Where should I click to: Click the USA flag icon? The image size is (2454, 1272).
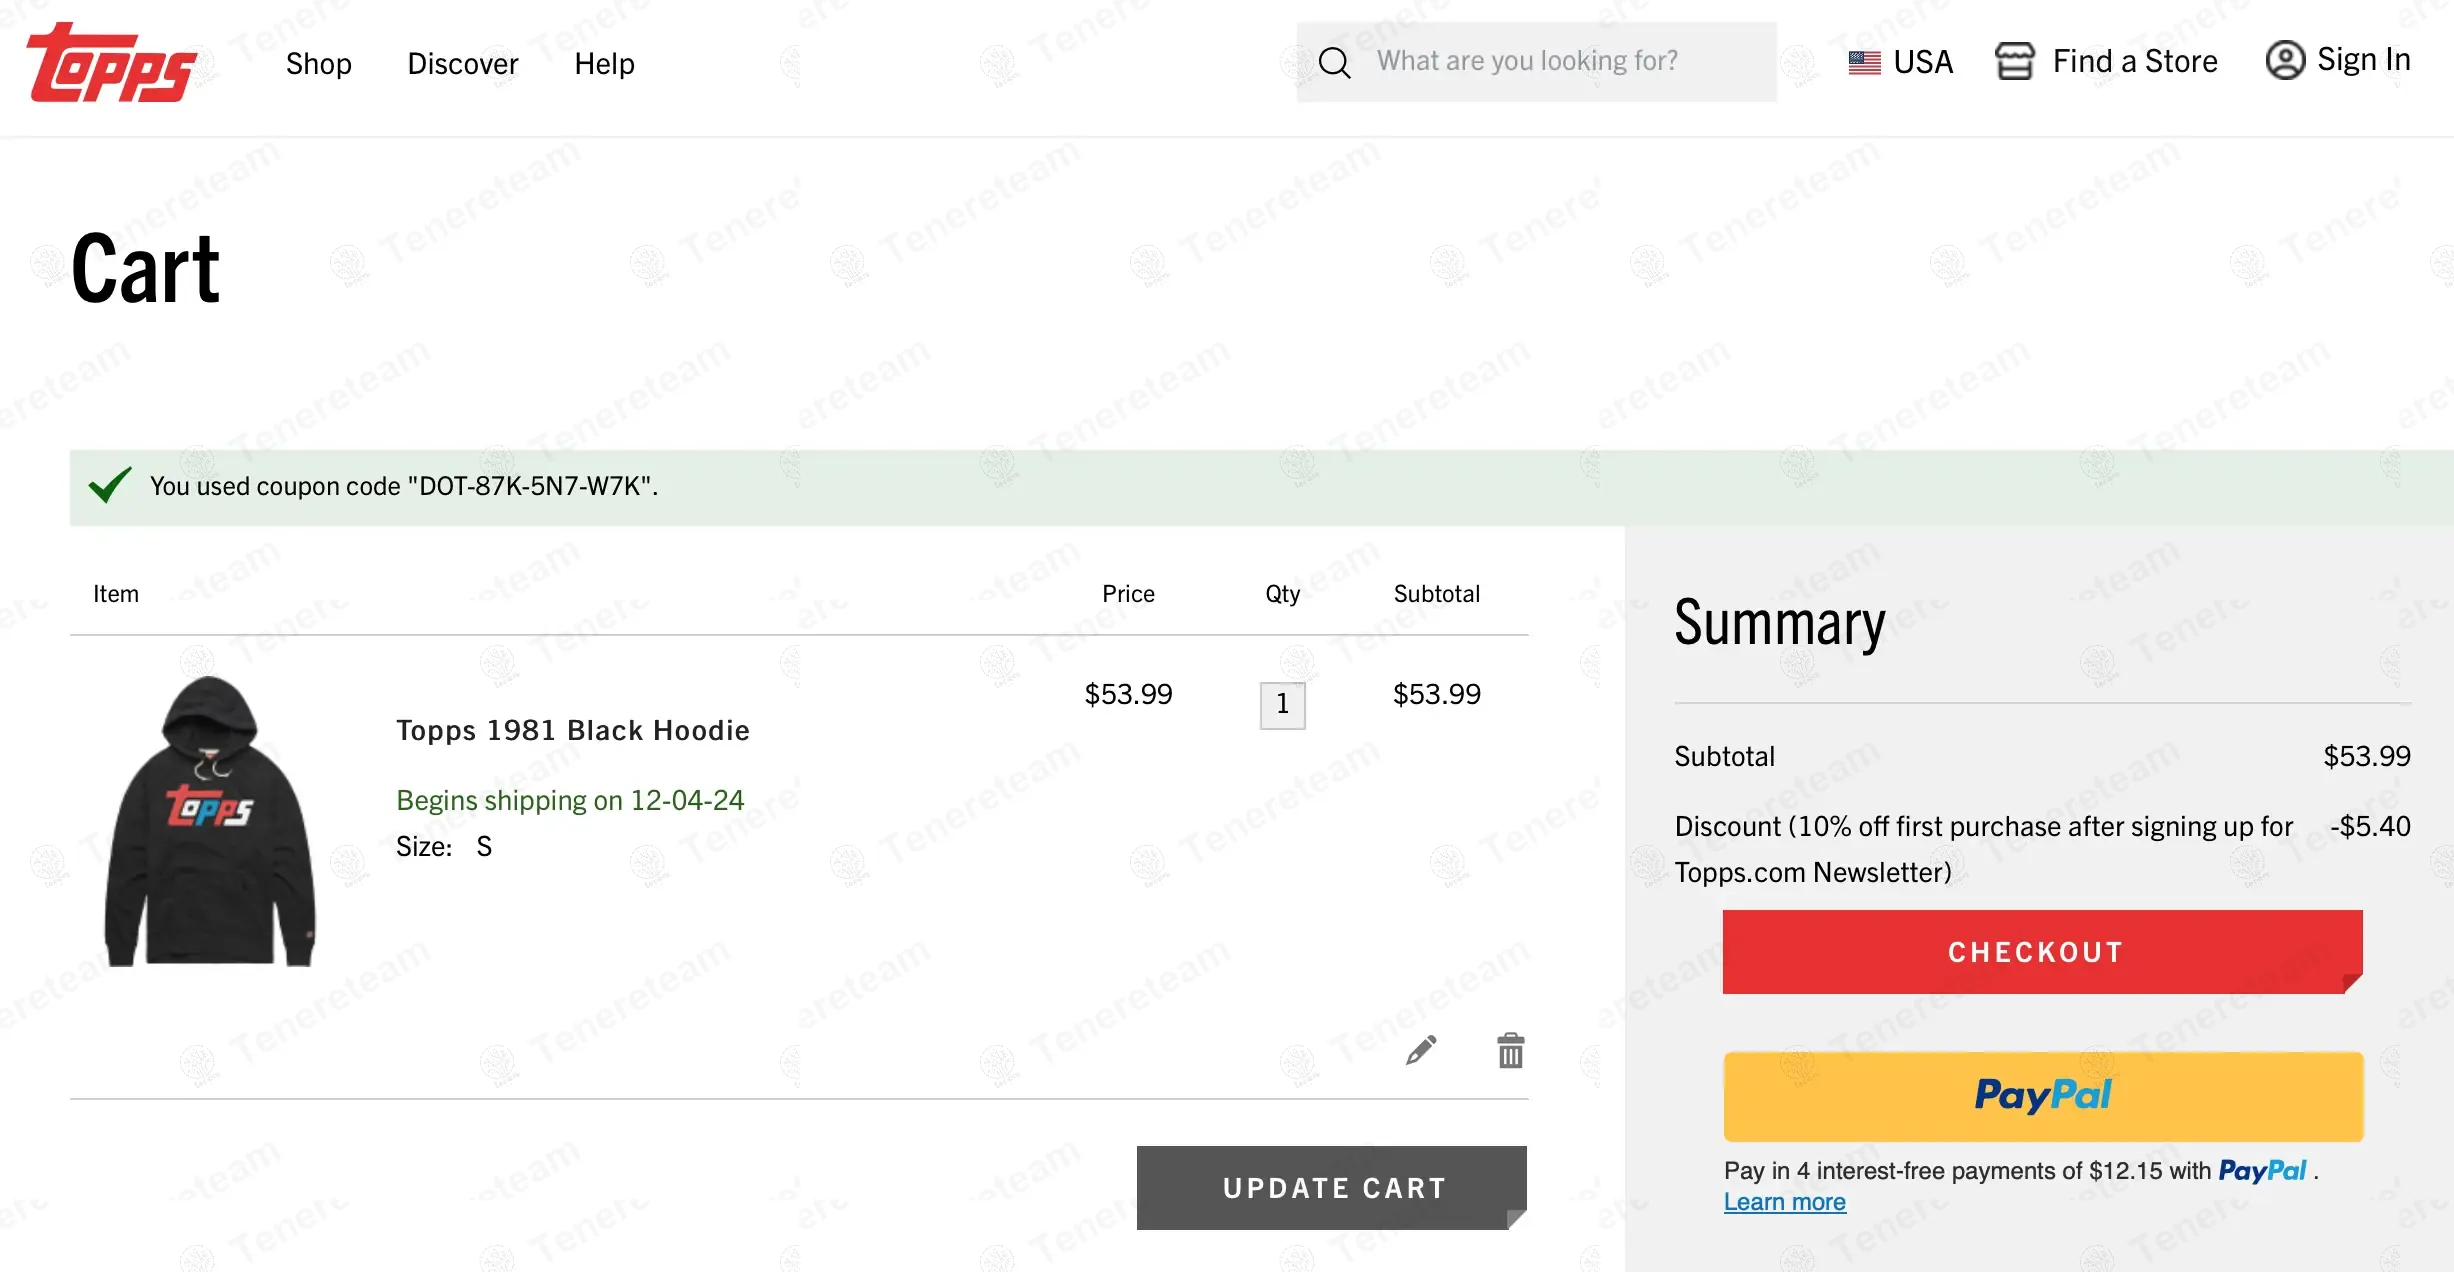(1864, 62)
